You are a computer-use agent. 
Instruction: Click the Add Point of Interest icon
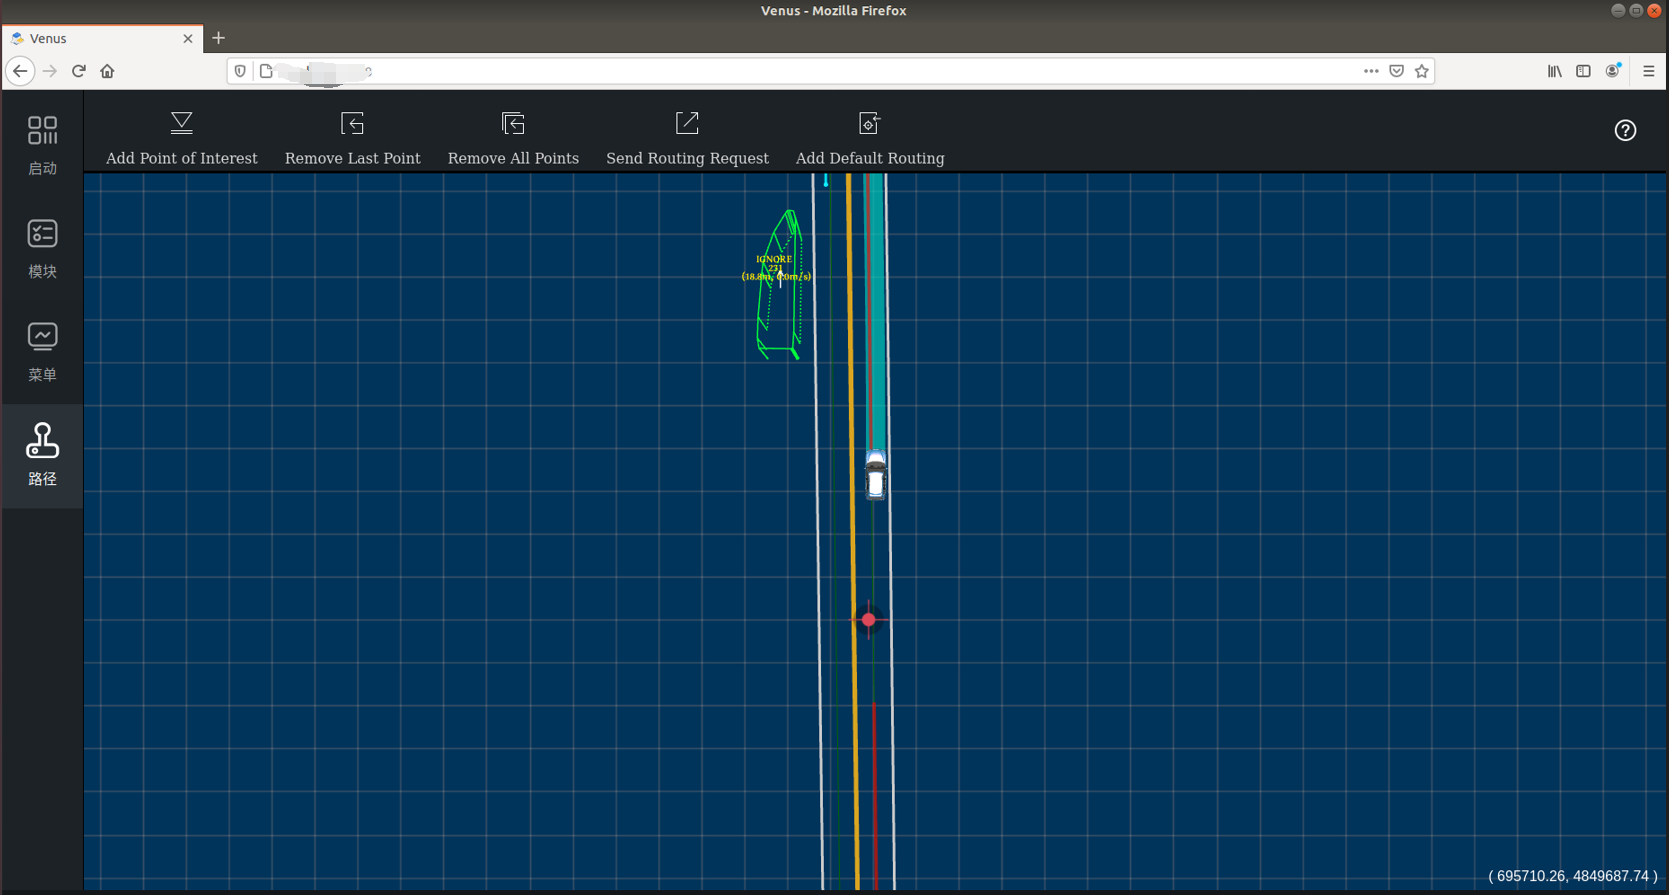181,124
